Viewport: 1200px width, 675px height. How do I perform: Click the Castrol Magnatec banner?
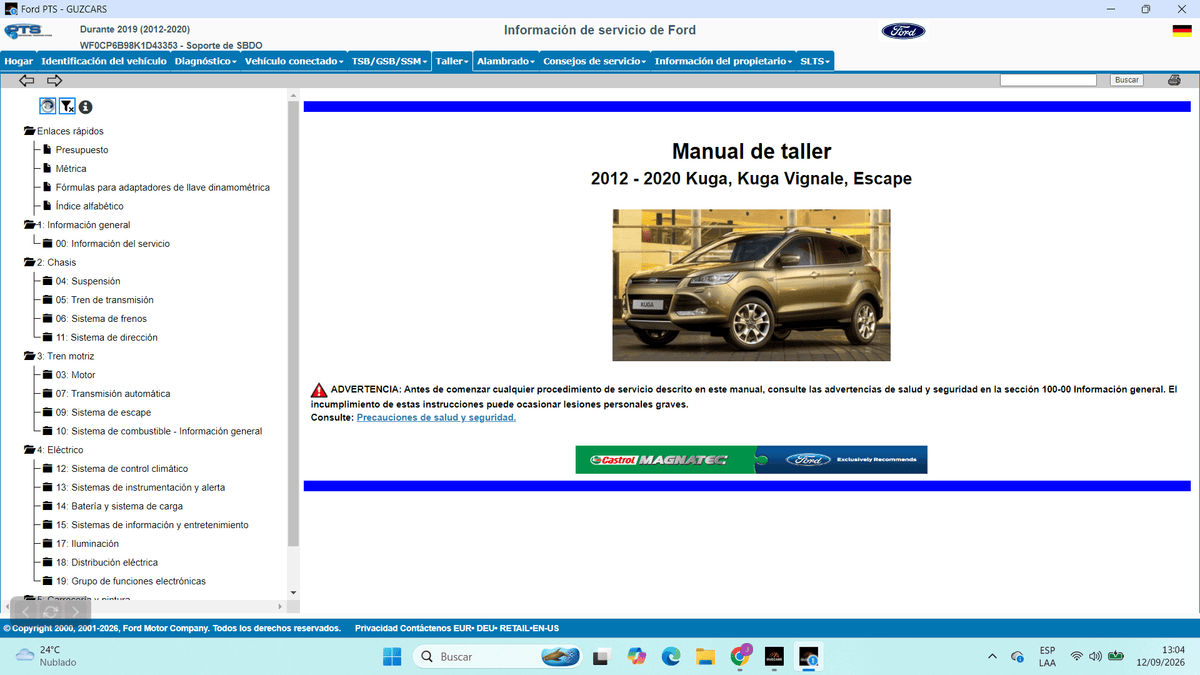tap(751, 460)
